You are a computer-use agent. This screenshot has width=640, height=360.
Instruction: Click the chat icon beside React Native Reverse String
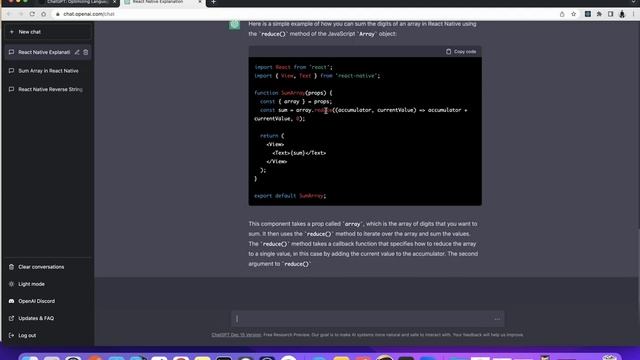[x=11, y=89]
